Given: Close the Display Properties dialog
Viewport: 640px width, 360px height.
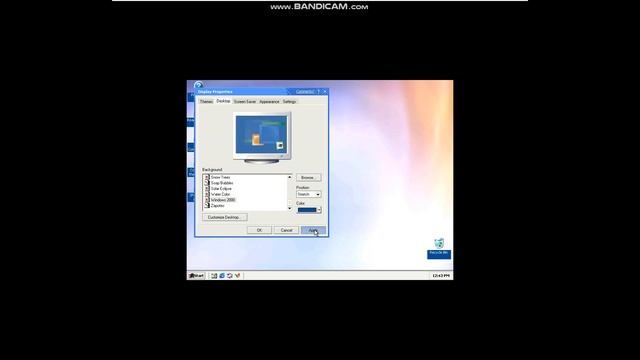Looking at the screenshot, I should click(x=325, y=91).
